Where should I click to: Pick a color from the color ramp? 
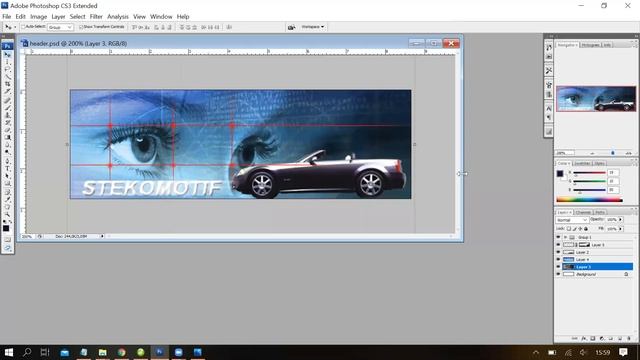click(x=589, y=200)
